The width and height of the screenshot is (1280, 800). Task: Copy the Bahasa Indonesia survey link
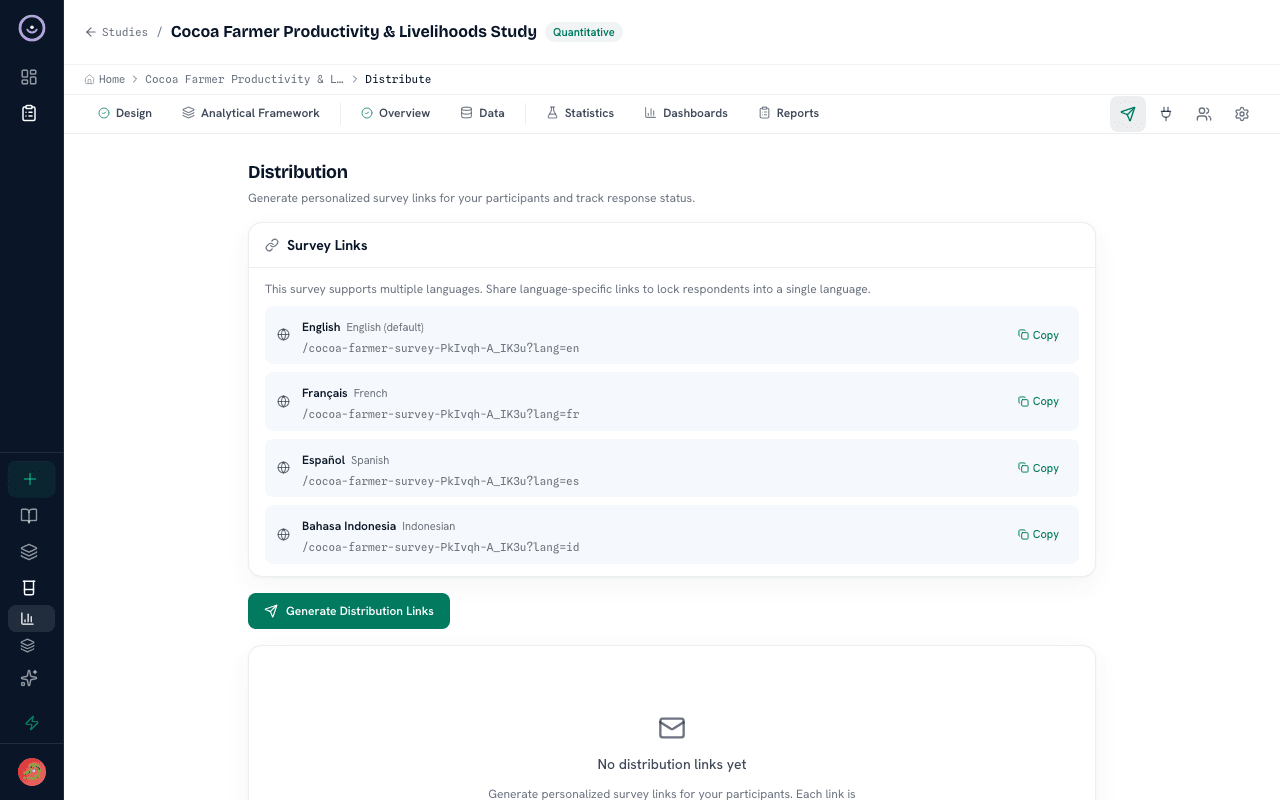click(1038, 534)
